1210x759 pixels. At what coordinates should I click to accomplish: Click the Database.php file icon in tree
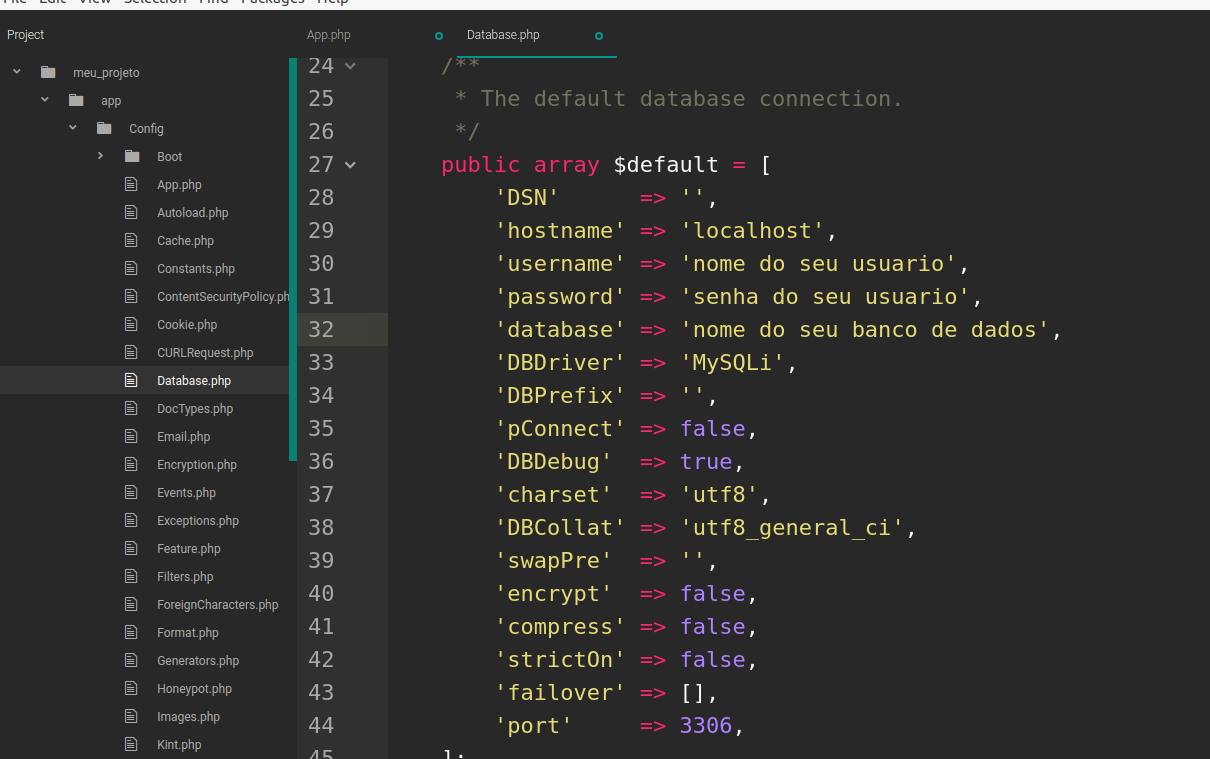[131, 380]
